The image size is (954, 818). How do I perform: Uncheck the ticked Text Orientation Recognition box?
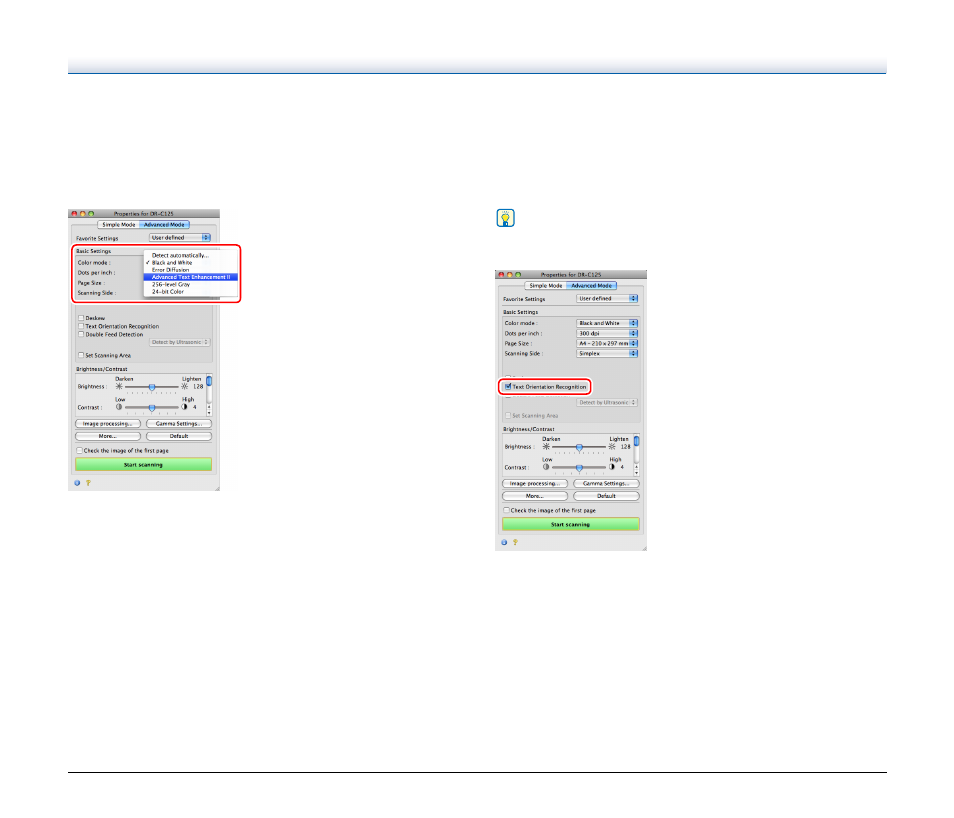pos(508,386)
